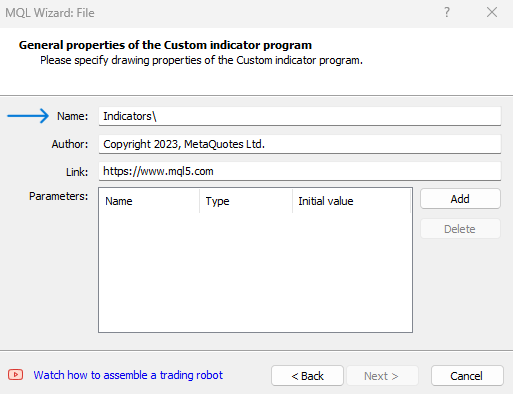Cancel the MQL Wizard
This screenshot has width=513, height=394.
(467, 376)
